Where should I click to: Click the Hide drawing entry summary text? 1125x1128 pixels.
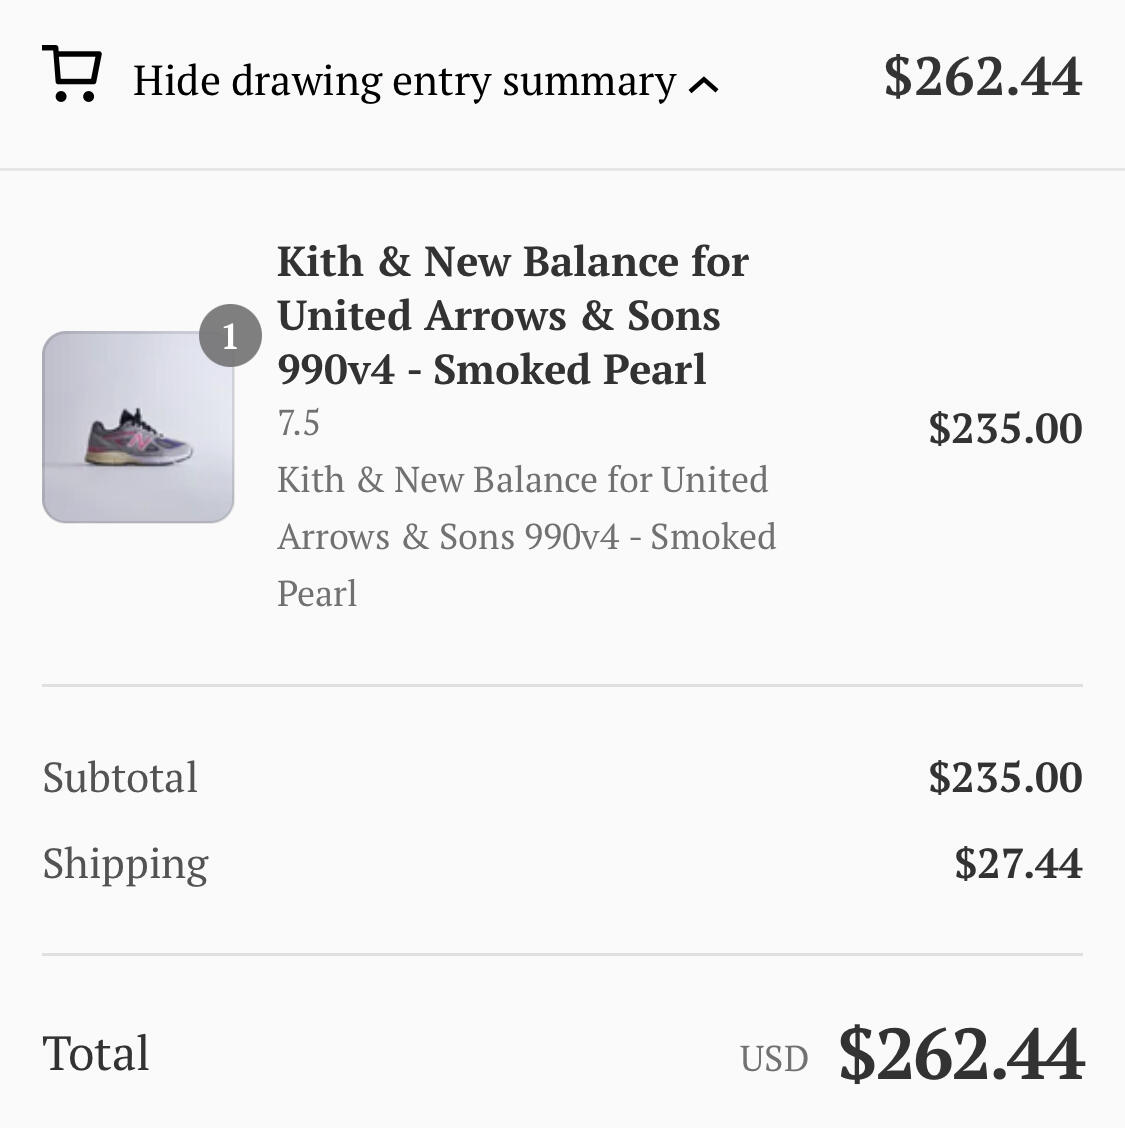click(404, 81)
